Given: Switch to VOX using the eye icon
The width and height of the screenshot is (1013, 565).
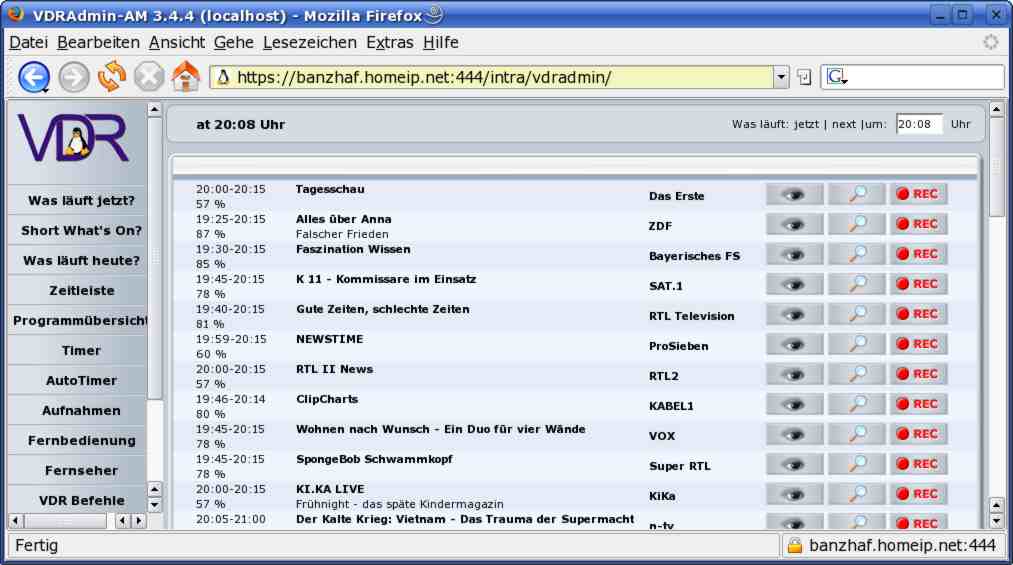Looking at the screenshot, I should pos(794,434).
